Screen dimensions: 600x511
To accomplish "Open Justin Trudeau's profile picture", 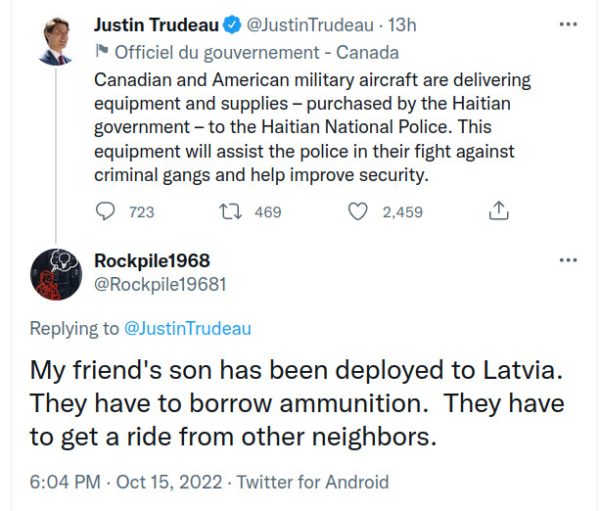I will click(56, 41).
